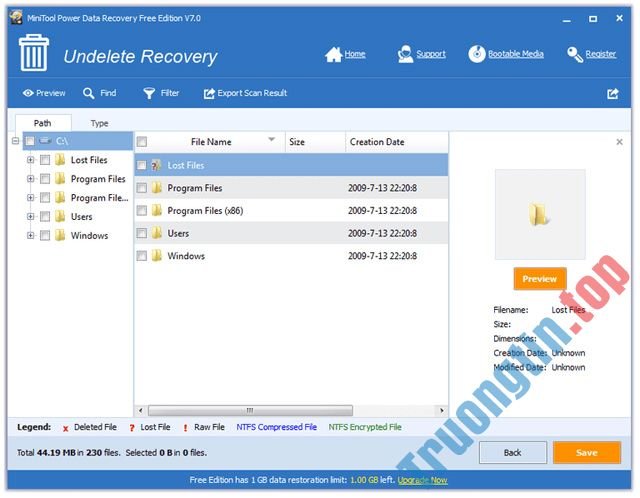
Task: Click the Lost Files question-mark folder icon in list
Action: click(x=156, y=165)
